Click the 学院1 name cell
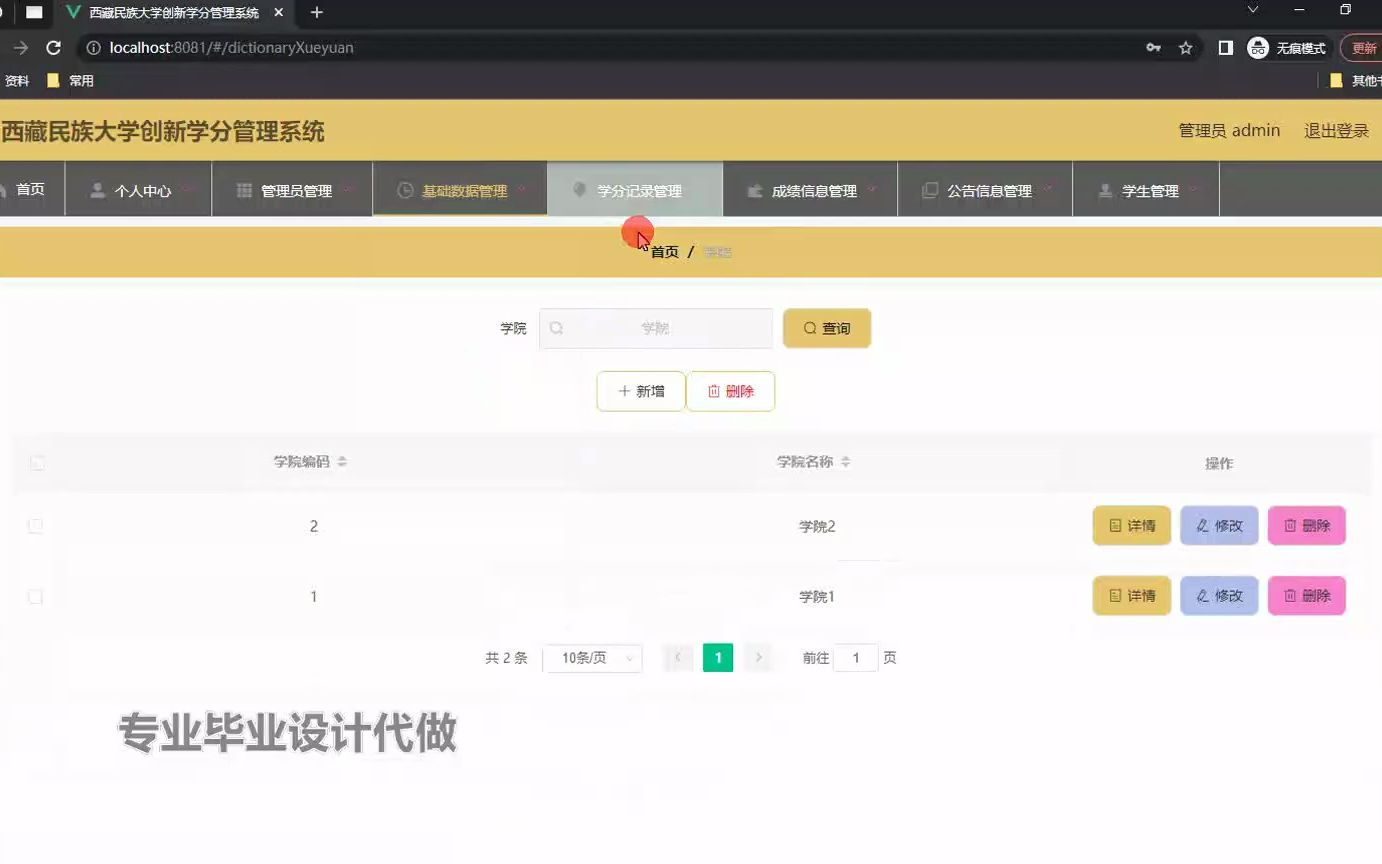This screenshot has height=864, width=1382. (x=817, y=597)
